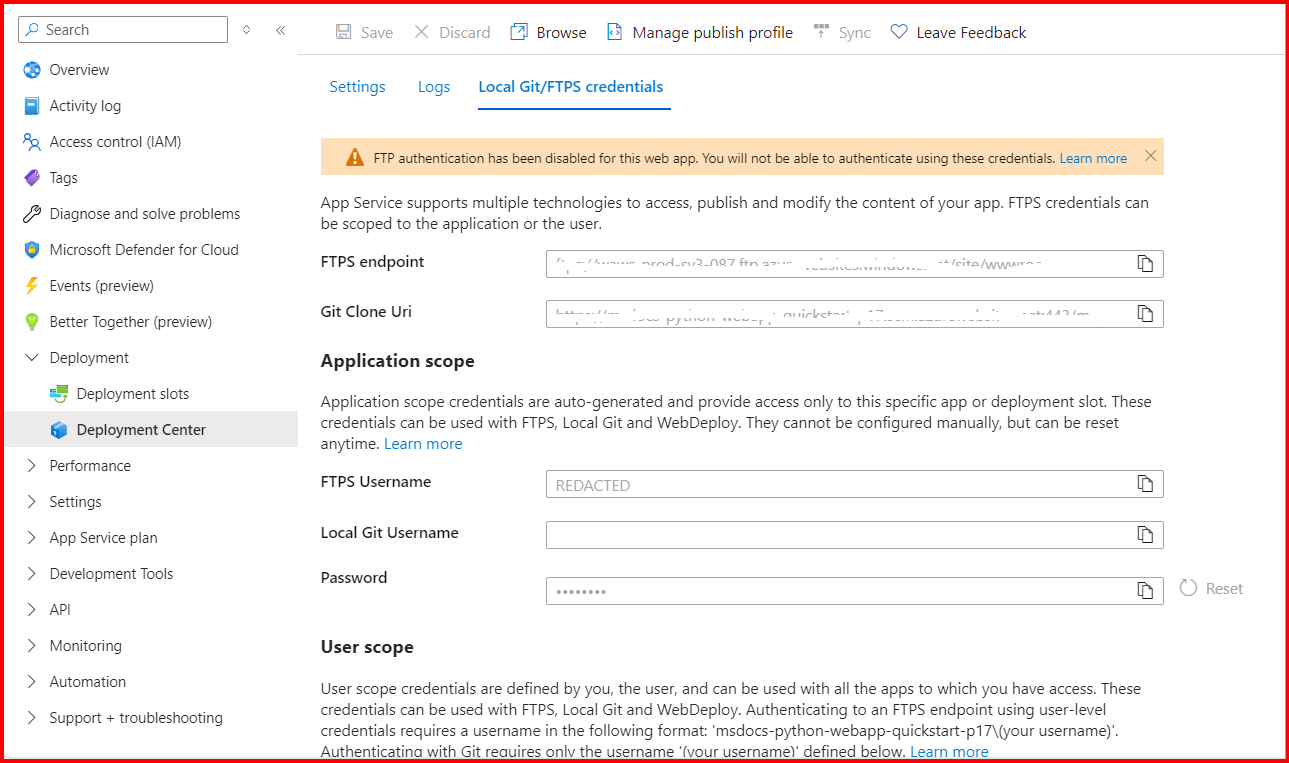Expand the Monitoring section

click(32, 646)
